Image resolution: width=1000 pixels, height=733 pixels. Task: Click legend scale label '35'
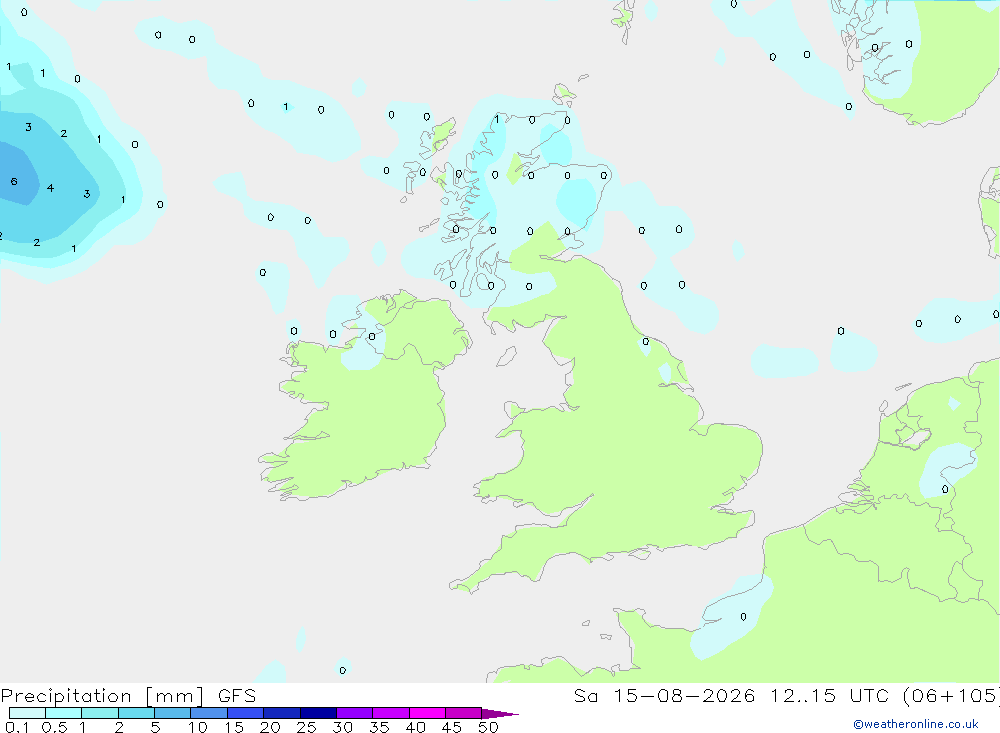coord(379,727)
